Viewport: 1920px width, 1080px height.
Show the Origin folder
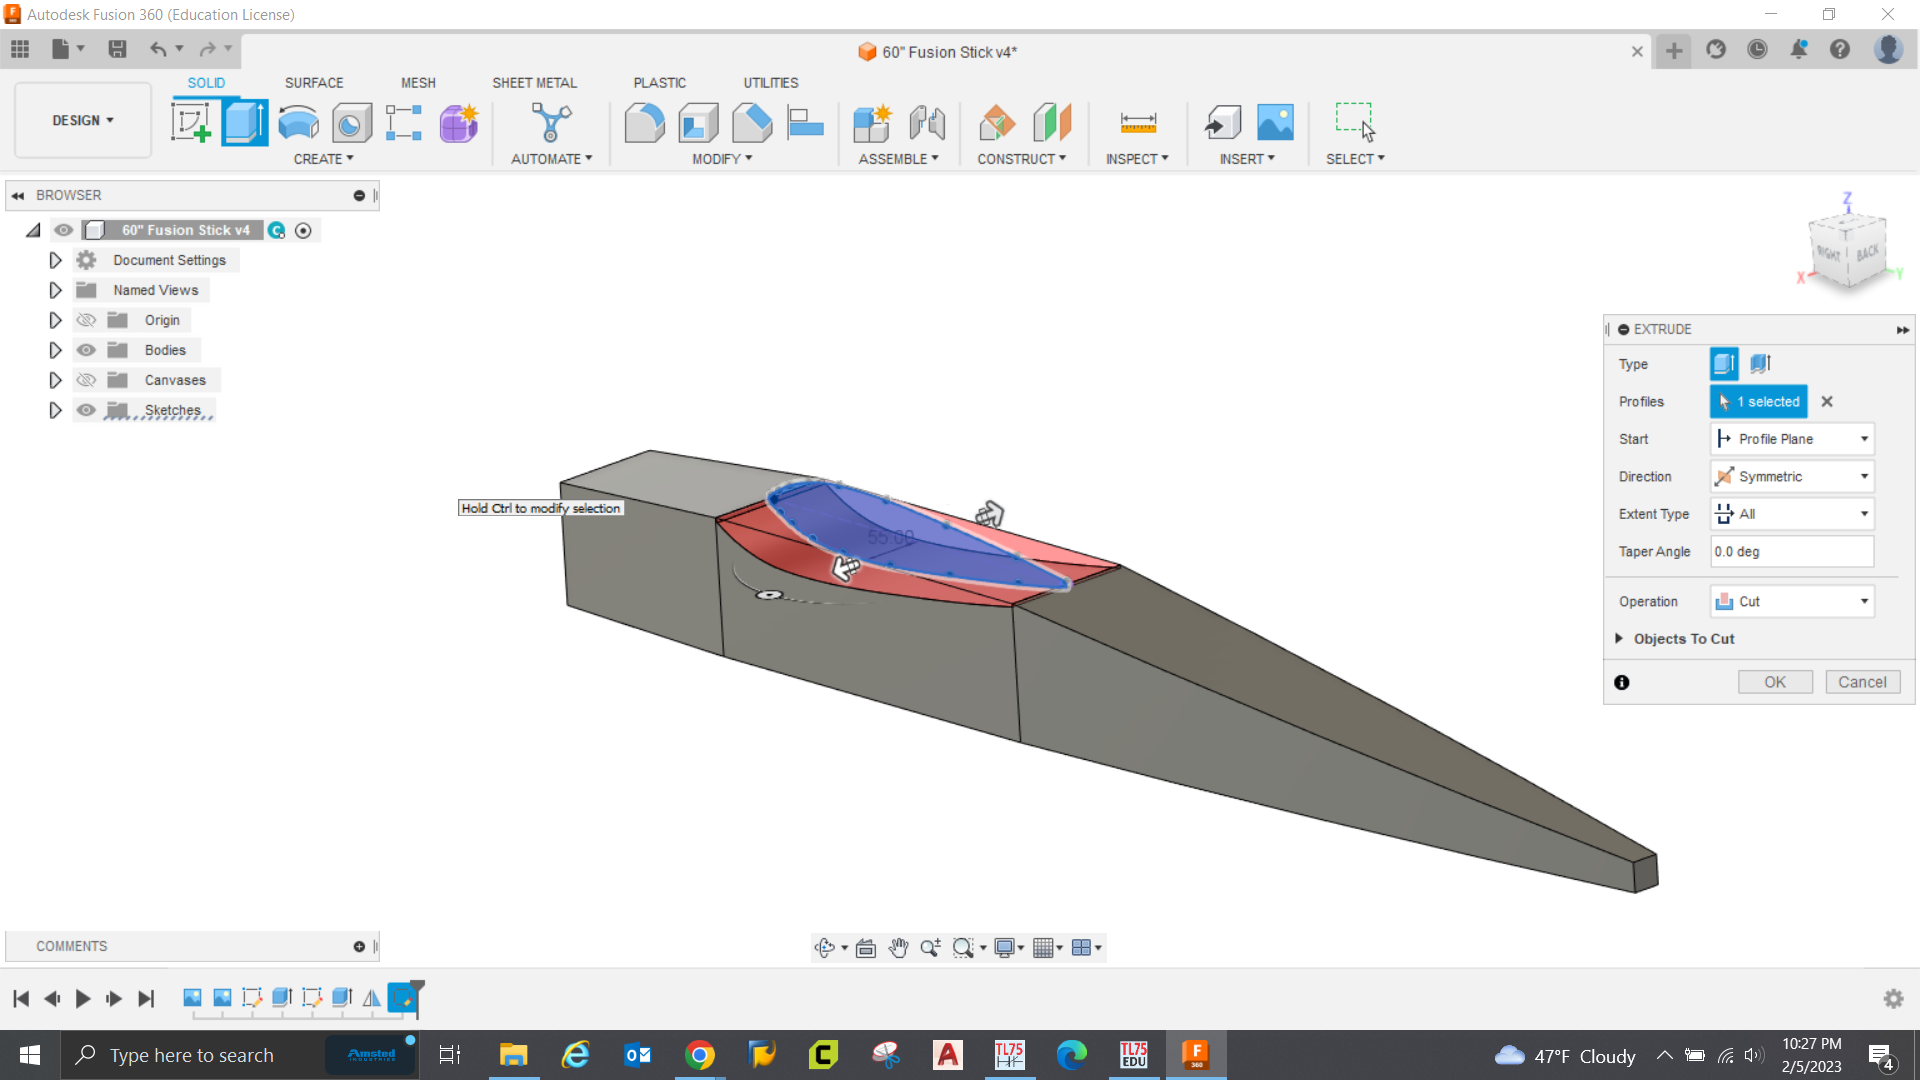click(x=86, y=319)
